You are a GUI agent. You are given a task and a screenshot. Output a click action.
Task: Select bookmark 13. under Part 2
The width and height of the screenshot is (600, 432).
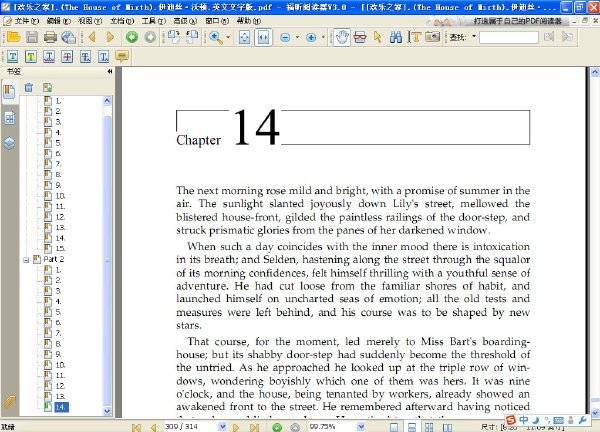point(60,396)
